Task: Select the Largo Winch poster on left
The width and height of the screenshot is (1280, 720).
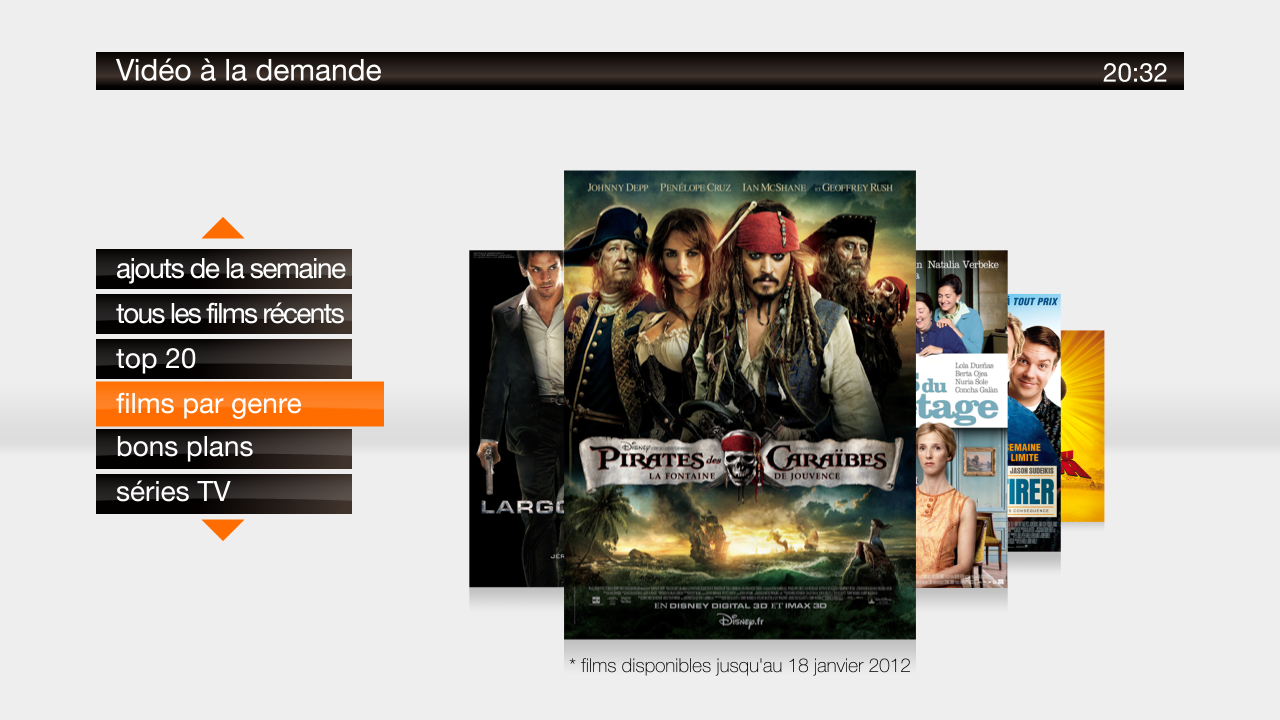Action: [516, 418]
